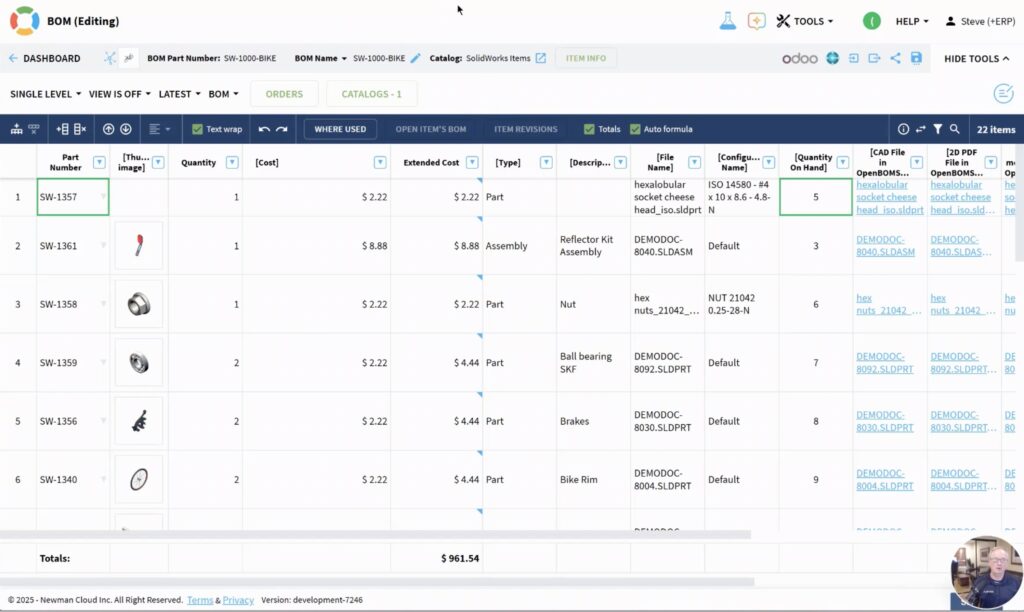The width and height of the screenshot is (1024, 612).
Task: Select the Brakes description cell
Action: tap(593, 421)
